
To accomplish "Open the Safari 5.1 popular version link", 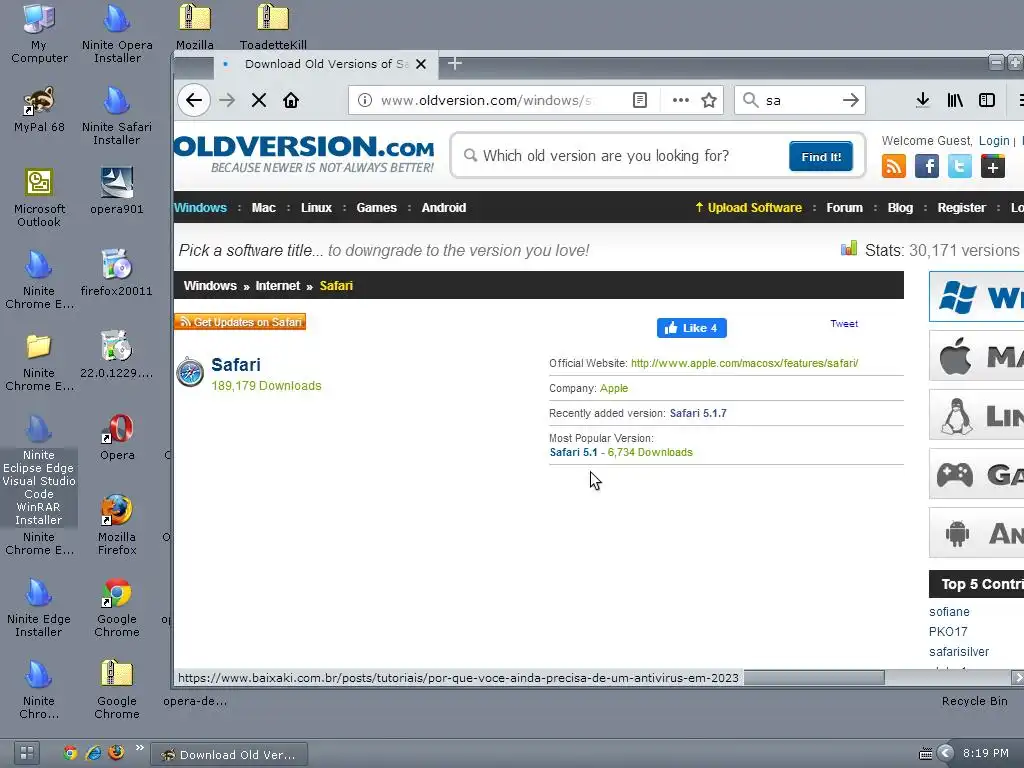I will (573, 453).
